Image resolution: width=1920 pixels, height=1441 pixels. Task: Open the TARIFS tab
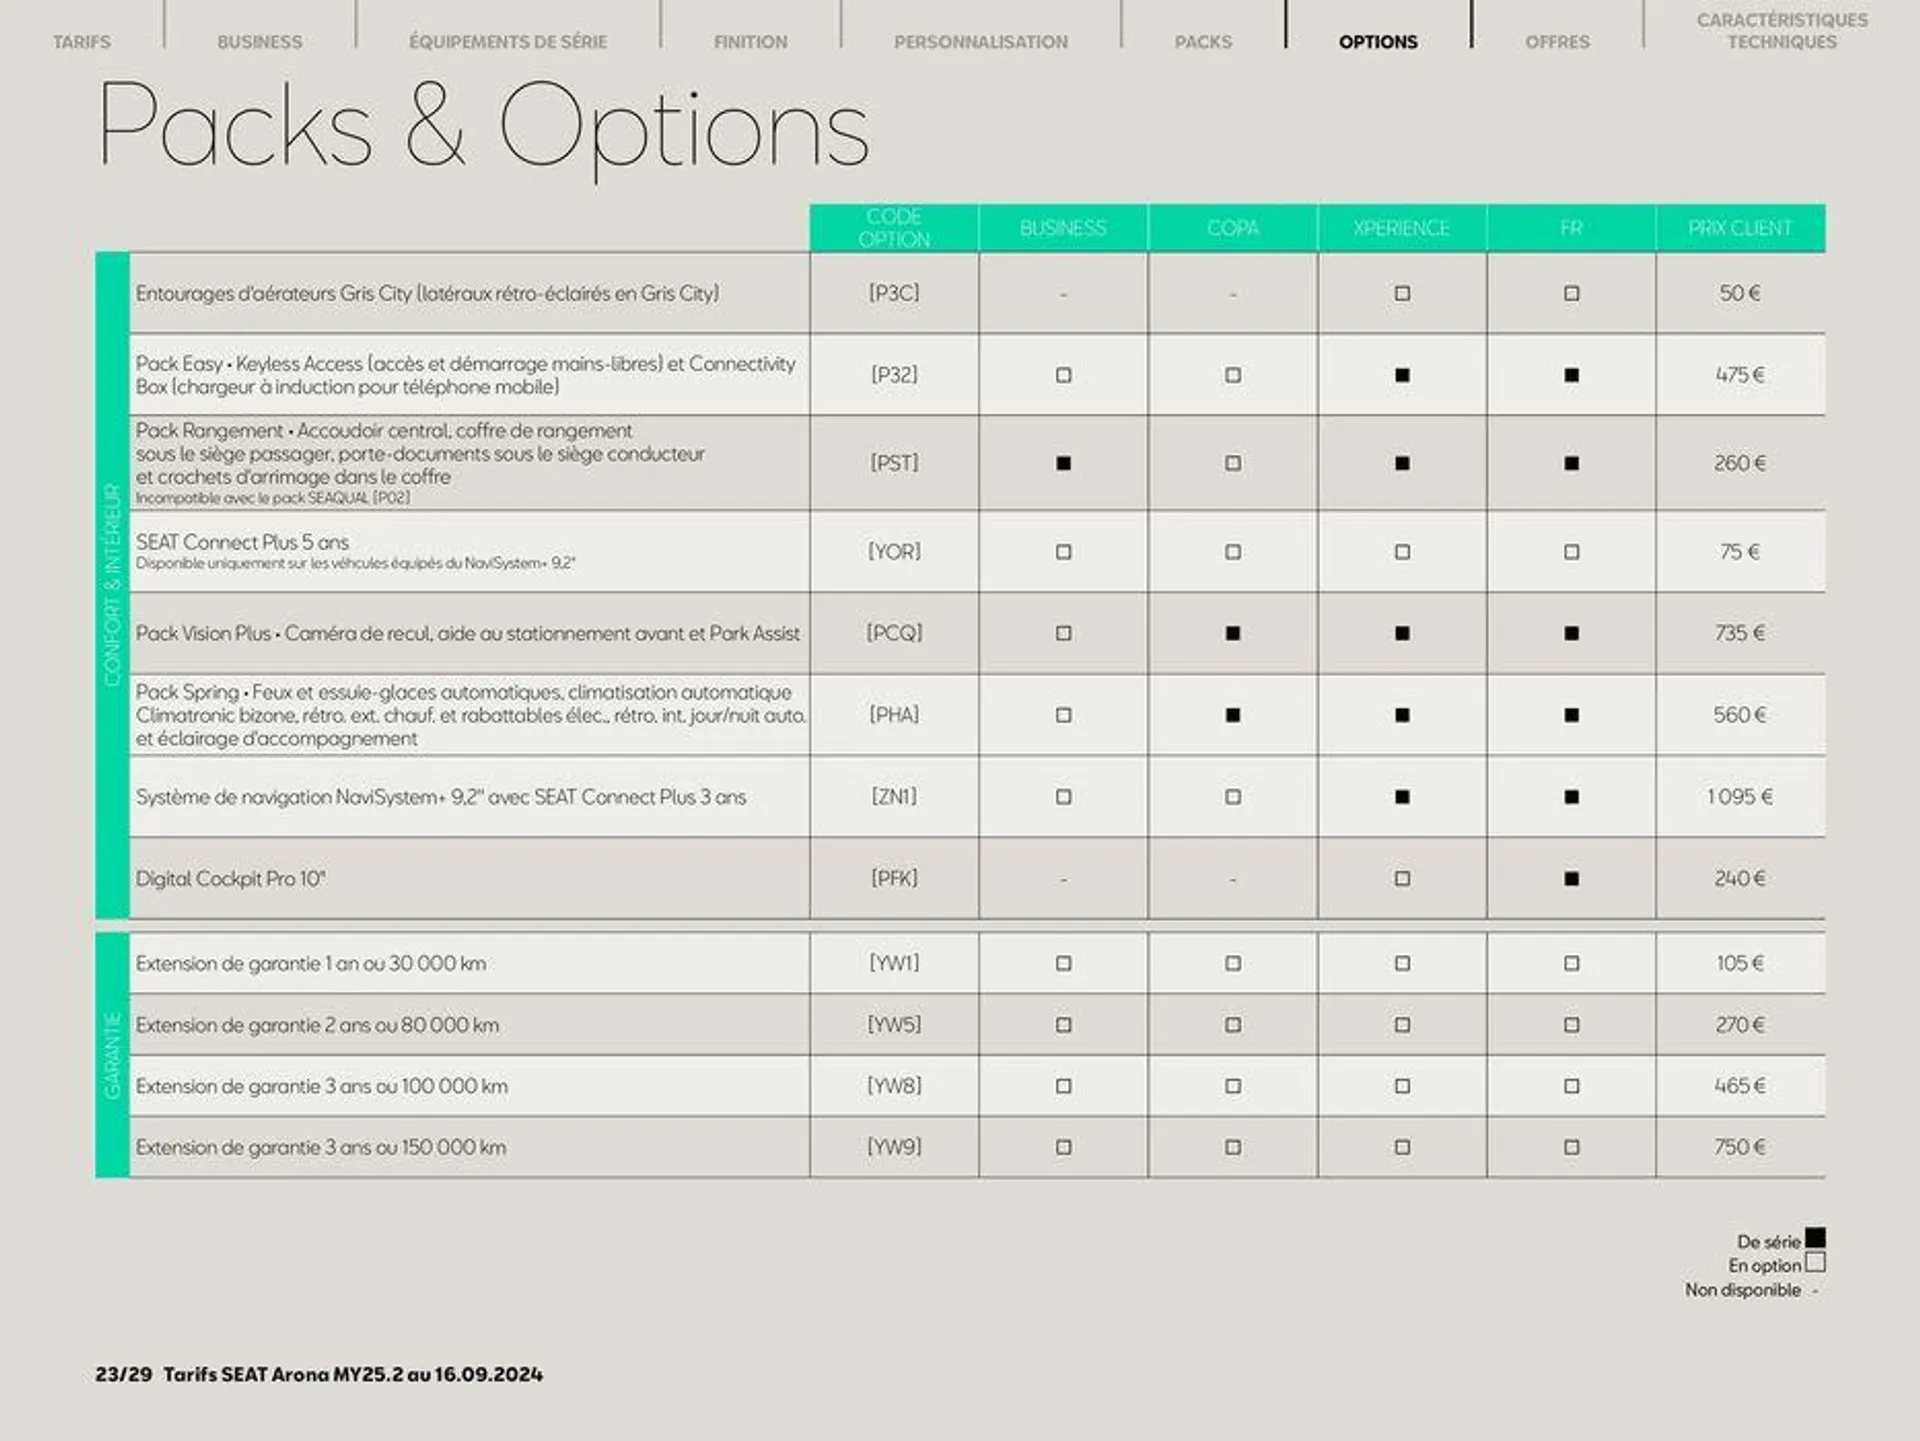pos(82,42)
